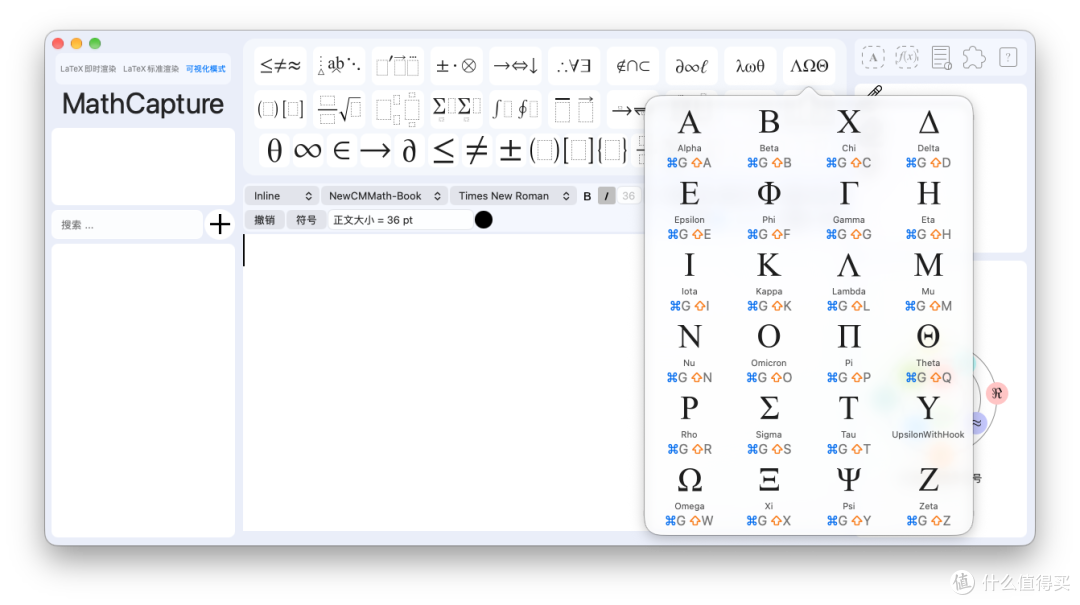
Task: Insert the right arrow quick symbol
Action: pos(375,150)
